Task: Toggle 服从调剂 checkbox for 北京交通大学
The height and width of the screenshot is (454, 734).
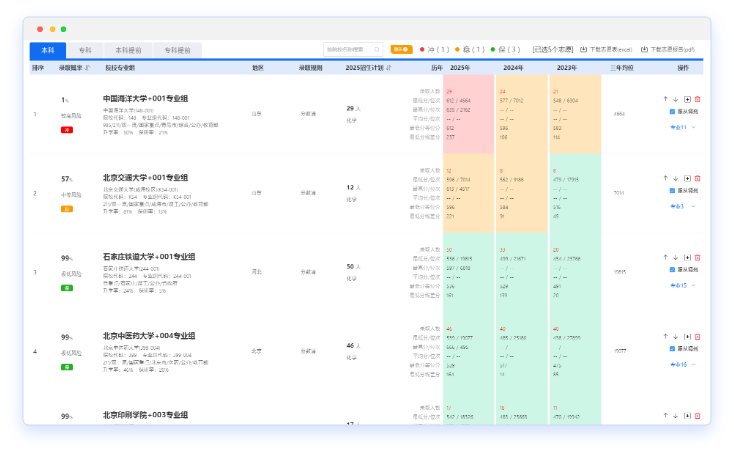Action: pos(672,190)
